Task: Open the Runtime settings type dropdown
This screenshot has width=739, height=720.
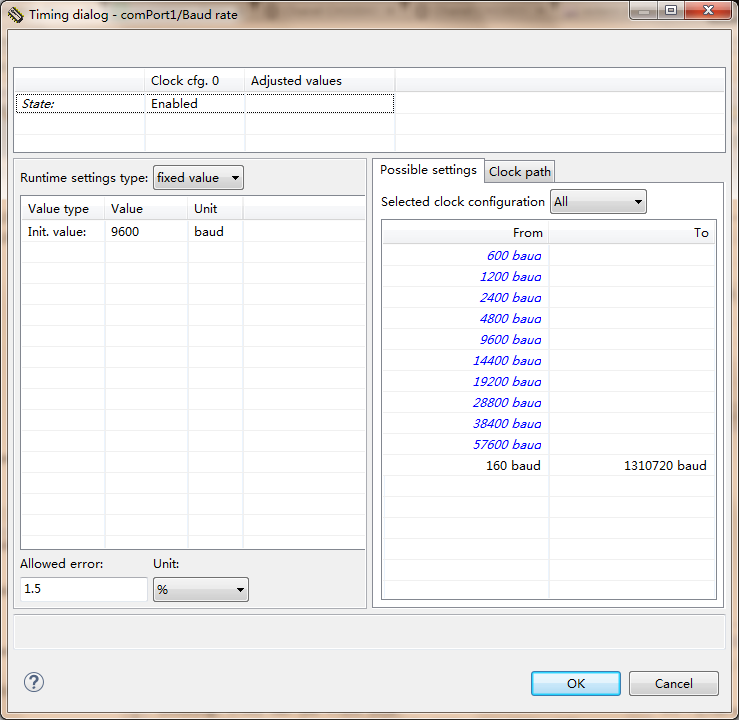Action: tap(198, 178)
